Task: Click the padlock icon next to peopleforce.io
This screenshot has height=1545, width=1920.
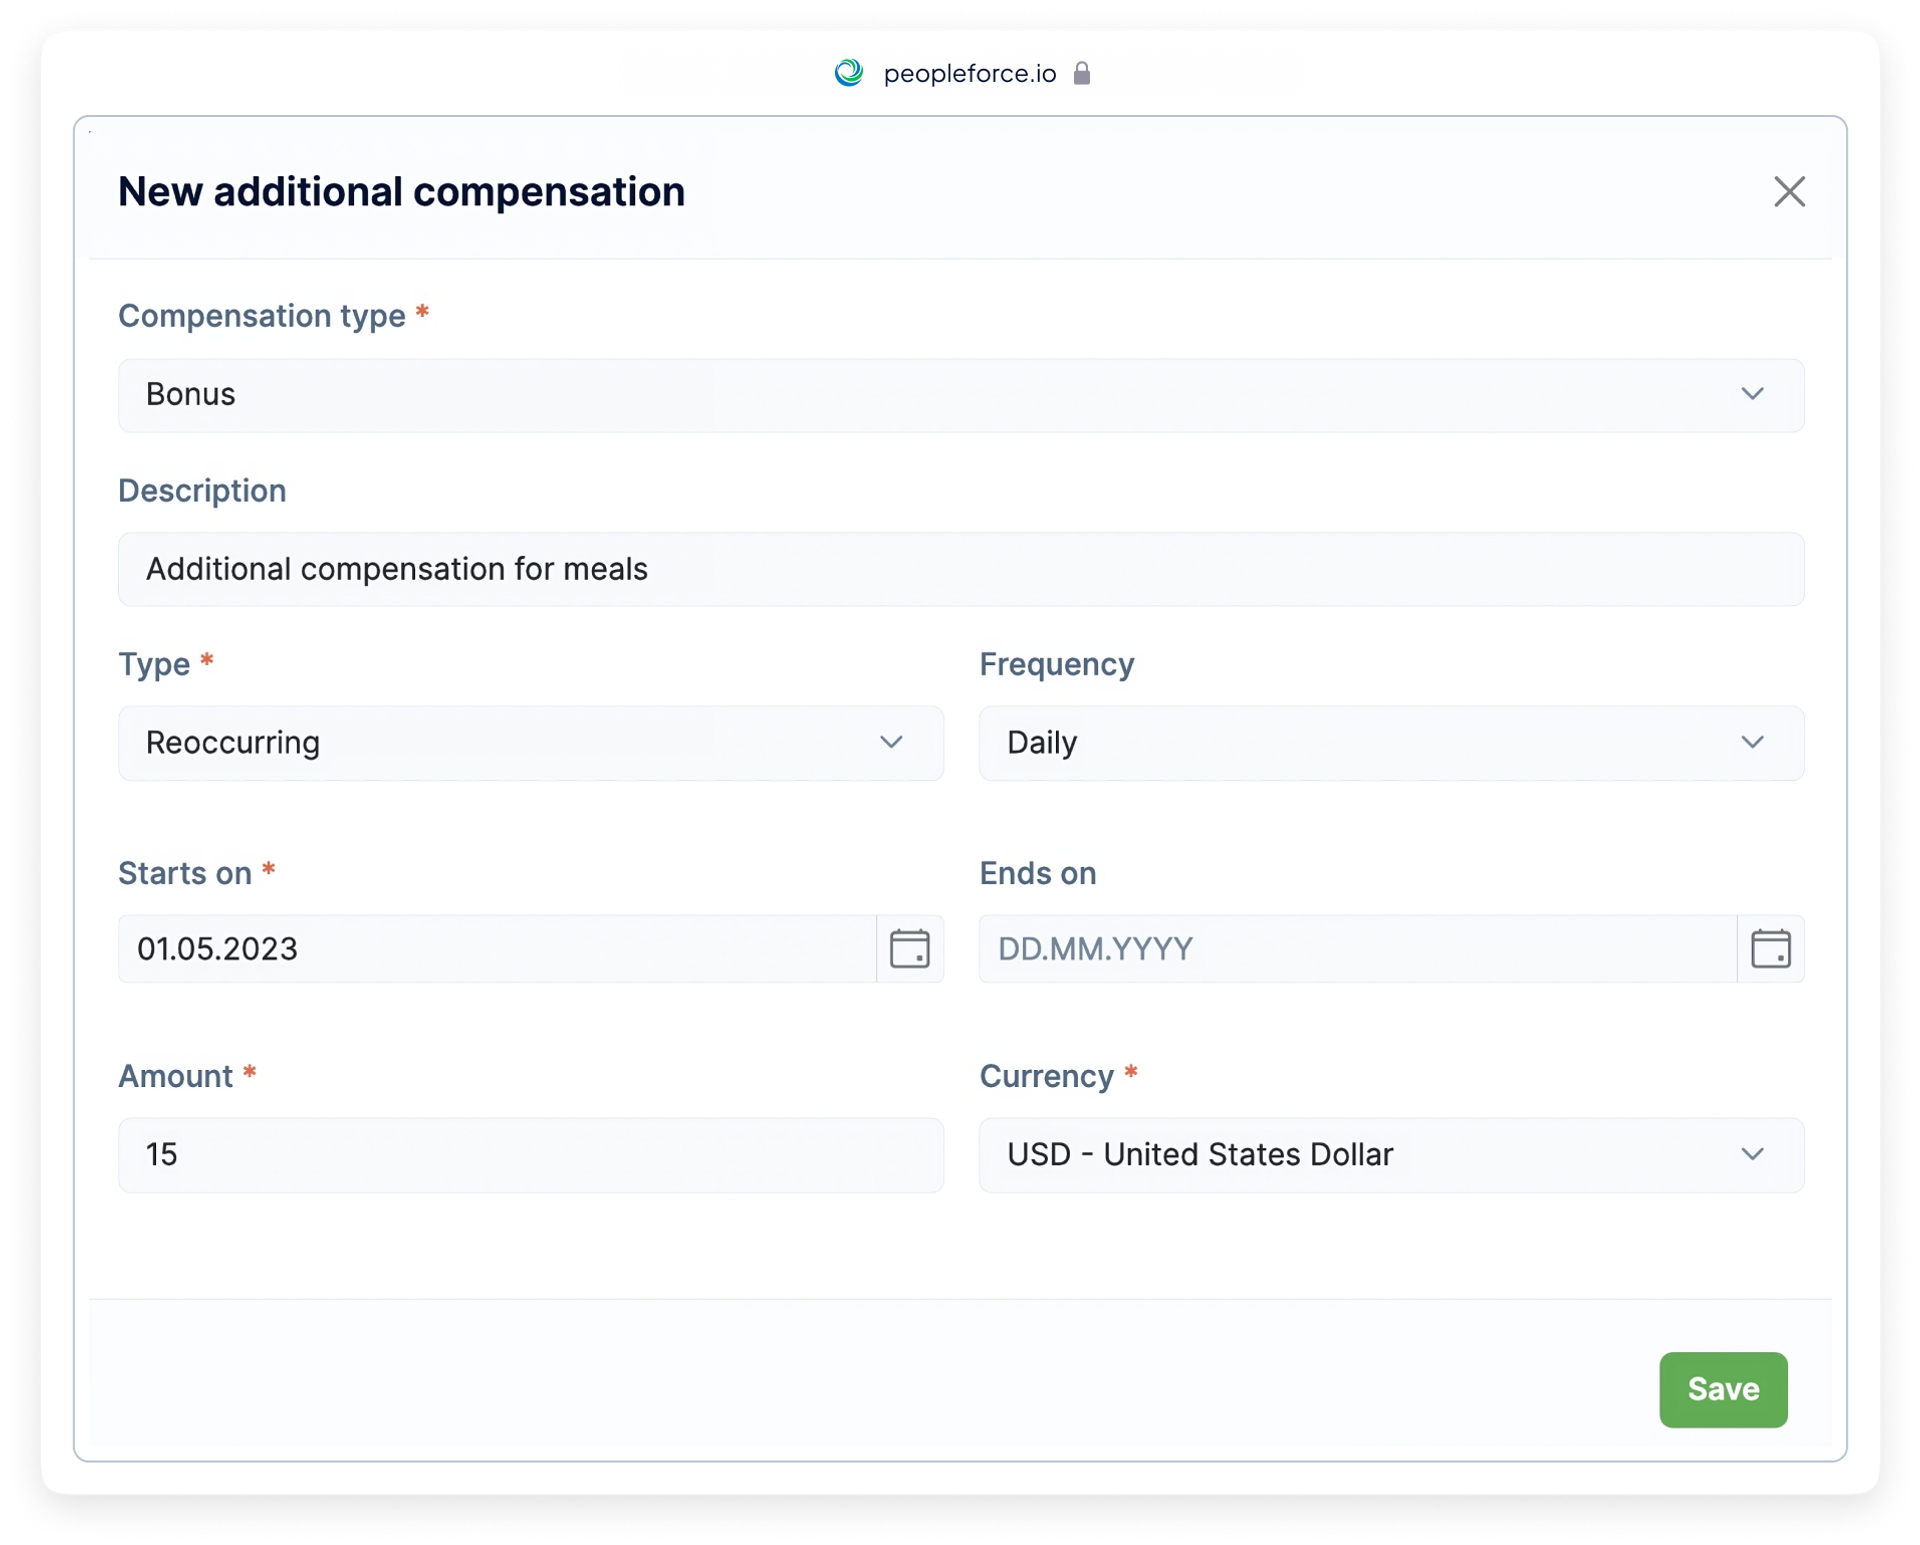Action: coord(1081,73)
